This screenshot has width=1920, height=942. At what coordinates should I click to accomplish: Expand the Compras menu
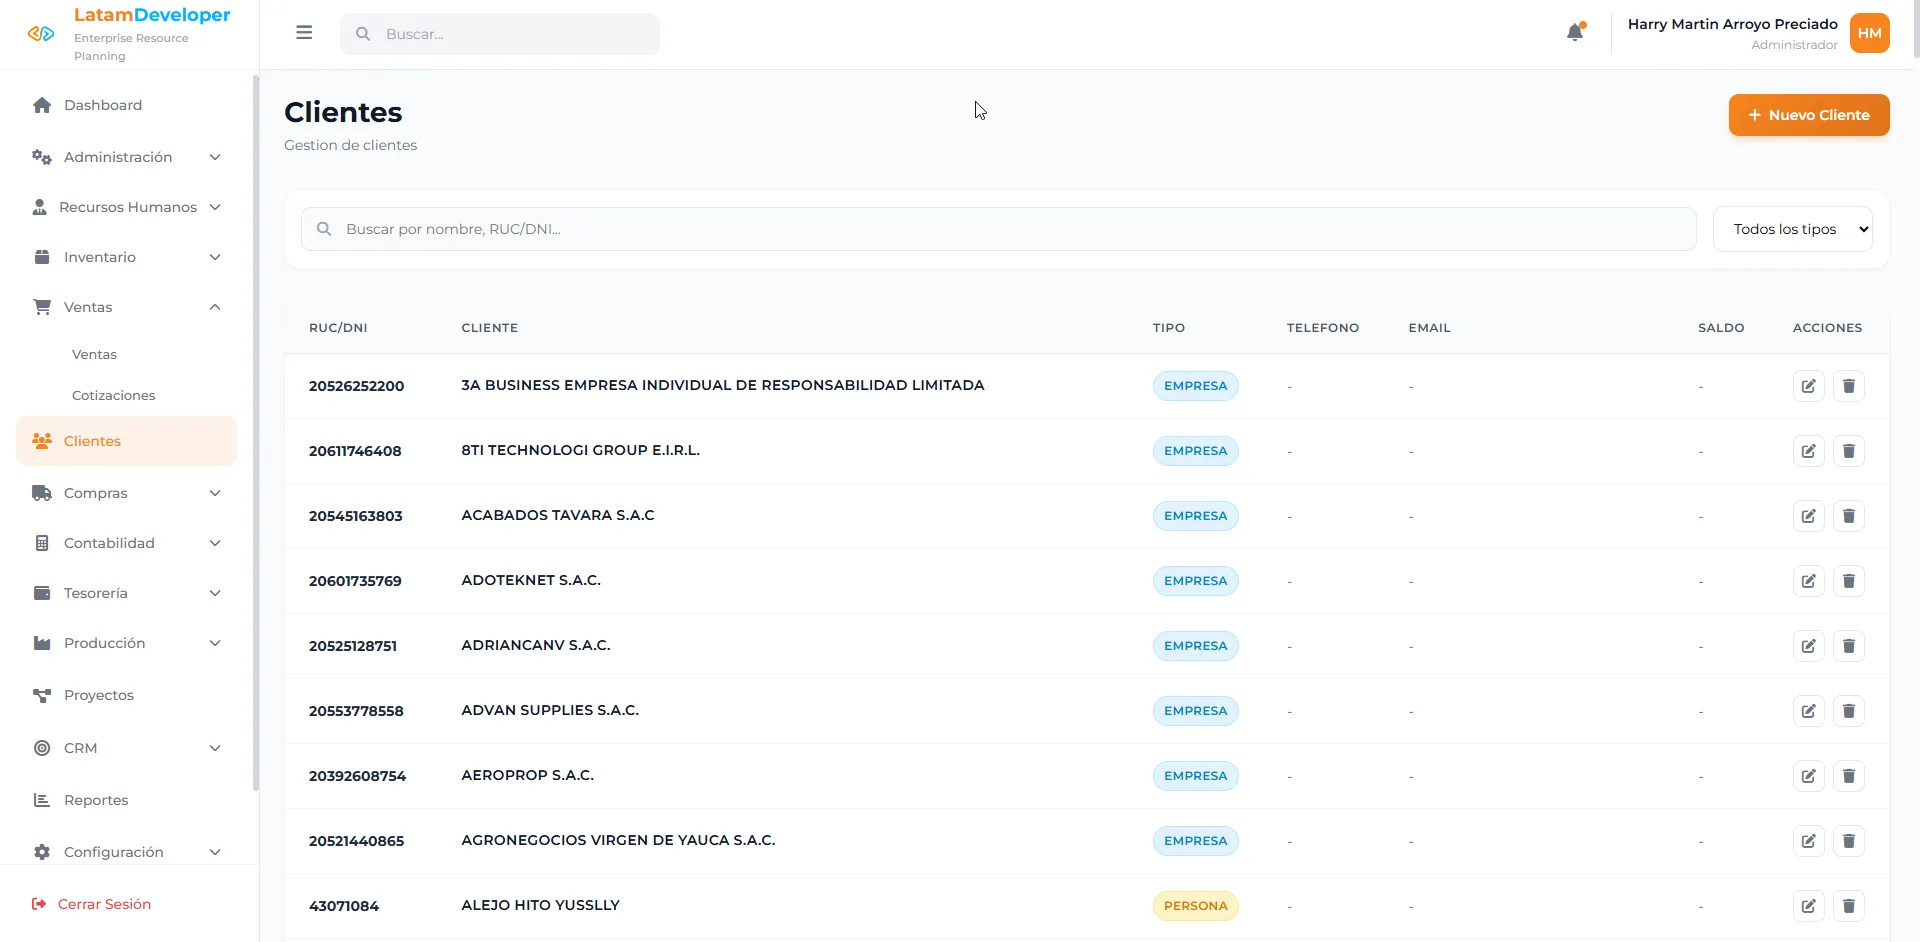pyautogui.click(x=126, y=493)
